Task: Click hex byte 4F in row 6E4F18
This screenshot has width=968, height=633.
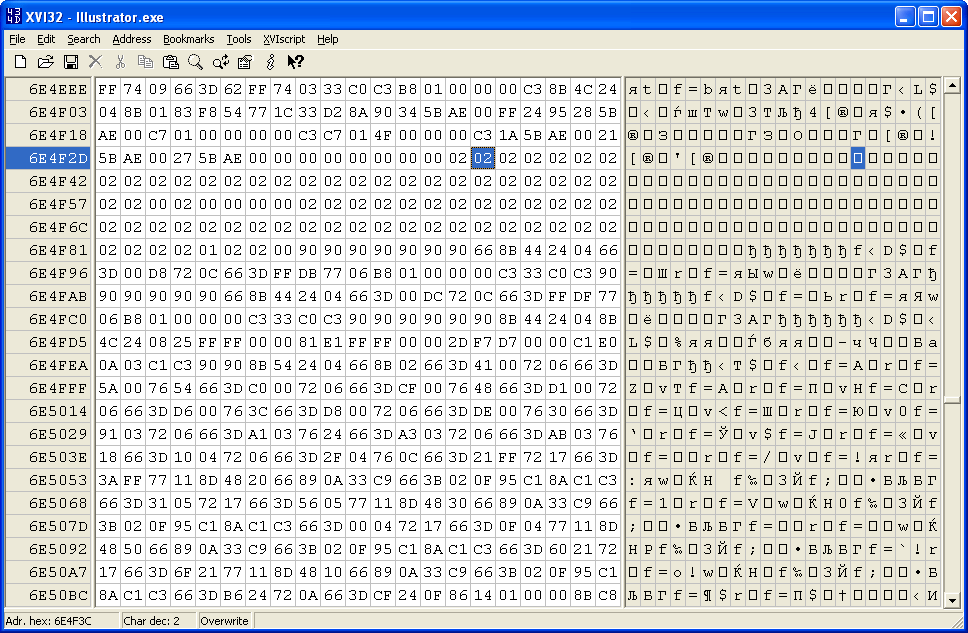Action: [x=383, y=135]
